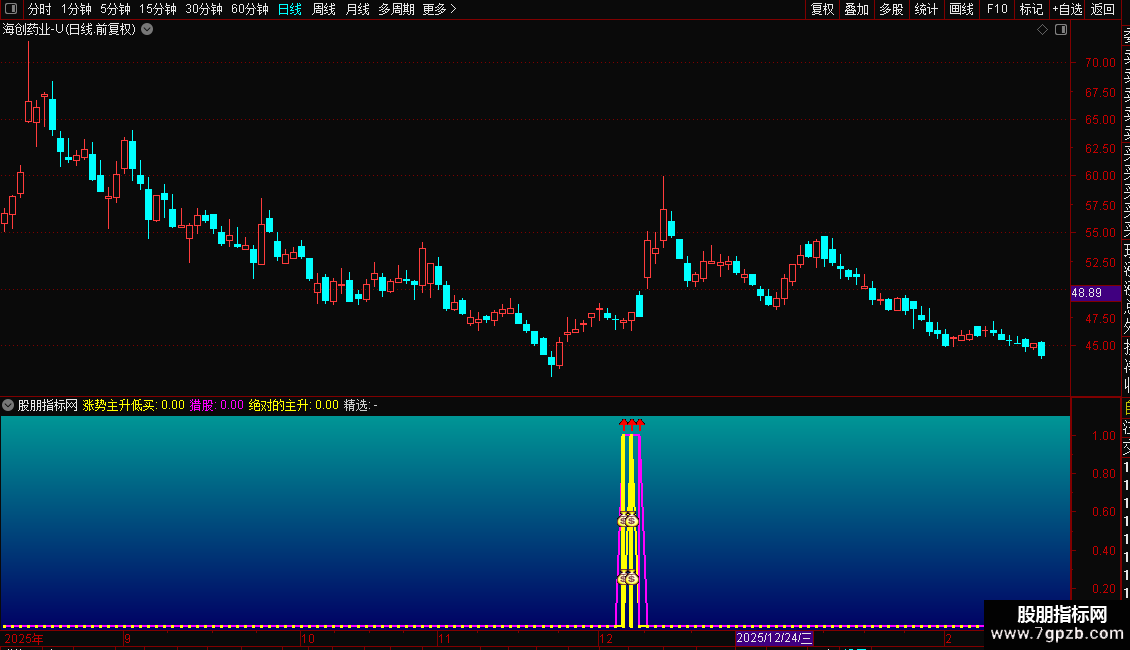
Task: Add stock with +自选 button
Action: point(1067,9)
